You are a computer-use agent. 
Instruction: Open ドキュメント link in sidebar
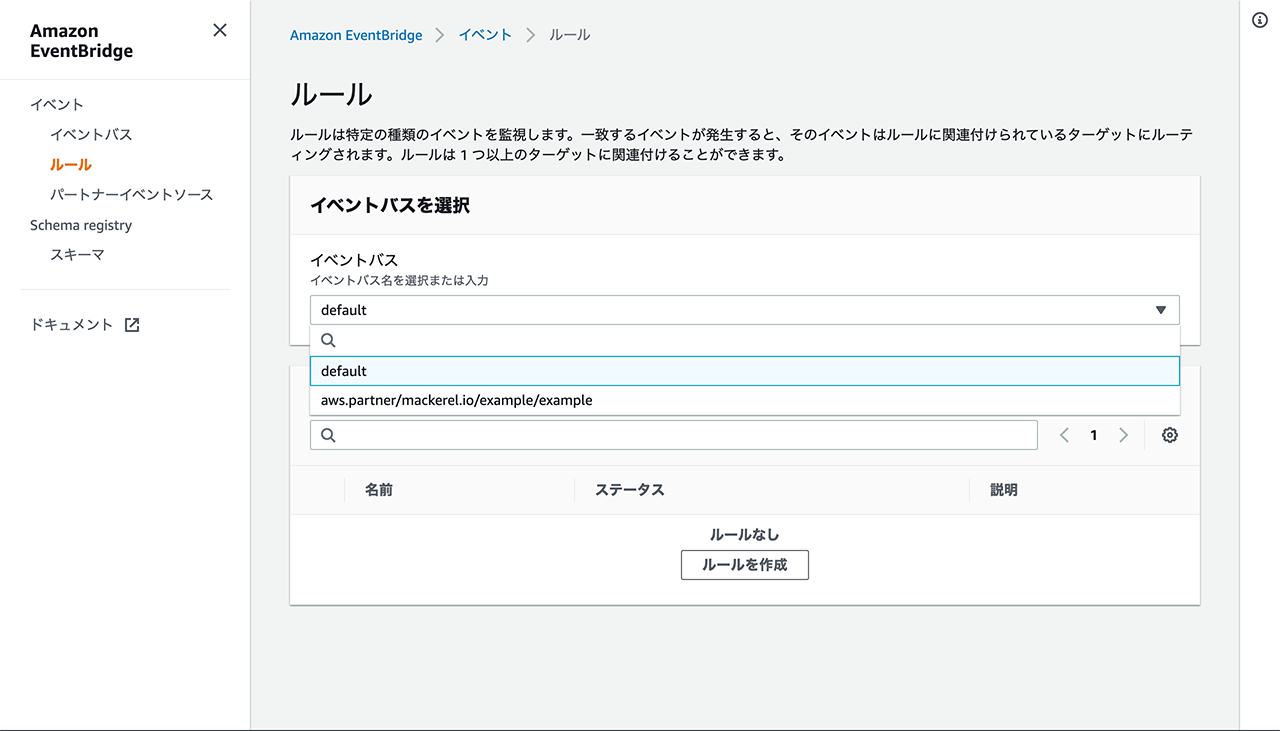(72, 325)
